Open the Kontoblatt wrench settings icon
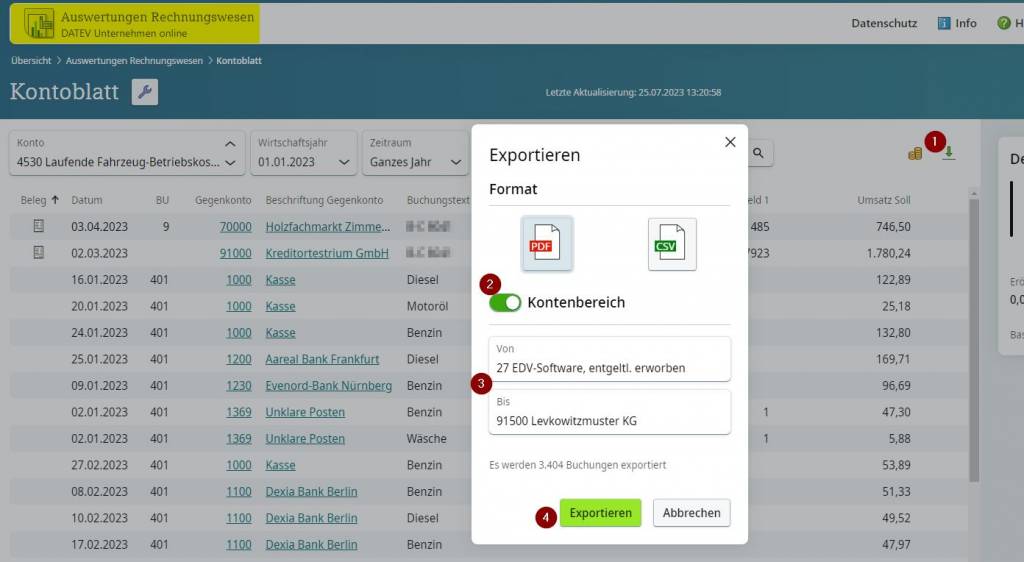The width and height of the screenshot is (1024, 562). (145, 93)
